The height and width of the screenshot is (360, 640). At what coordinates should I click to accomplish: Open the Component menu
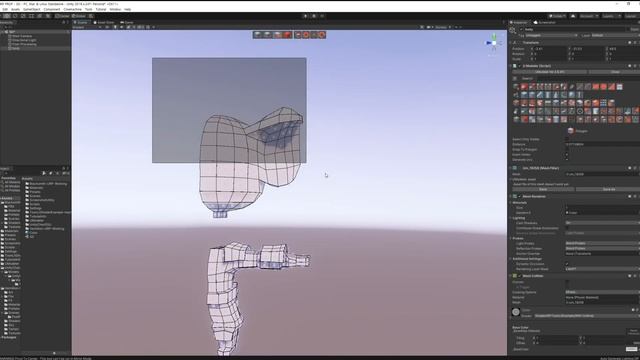[x=52, y=9]
